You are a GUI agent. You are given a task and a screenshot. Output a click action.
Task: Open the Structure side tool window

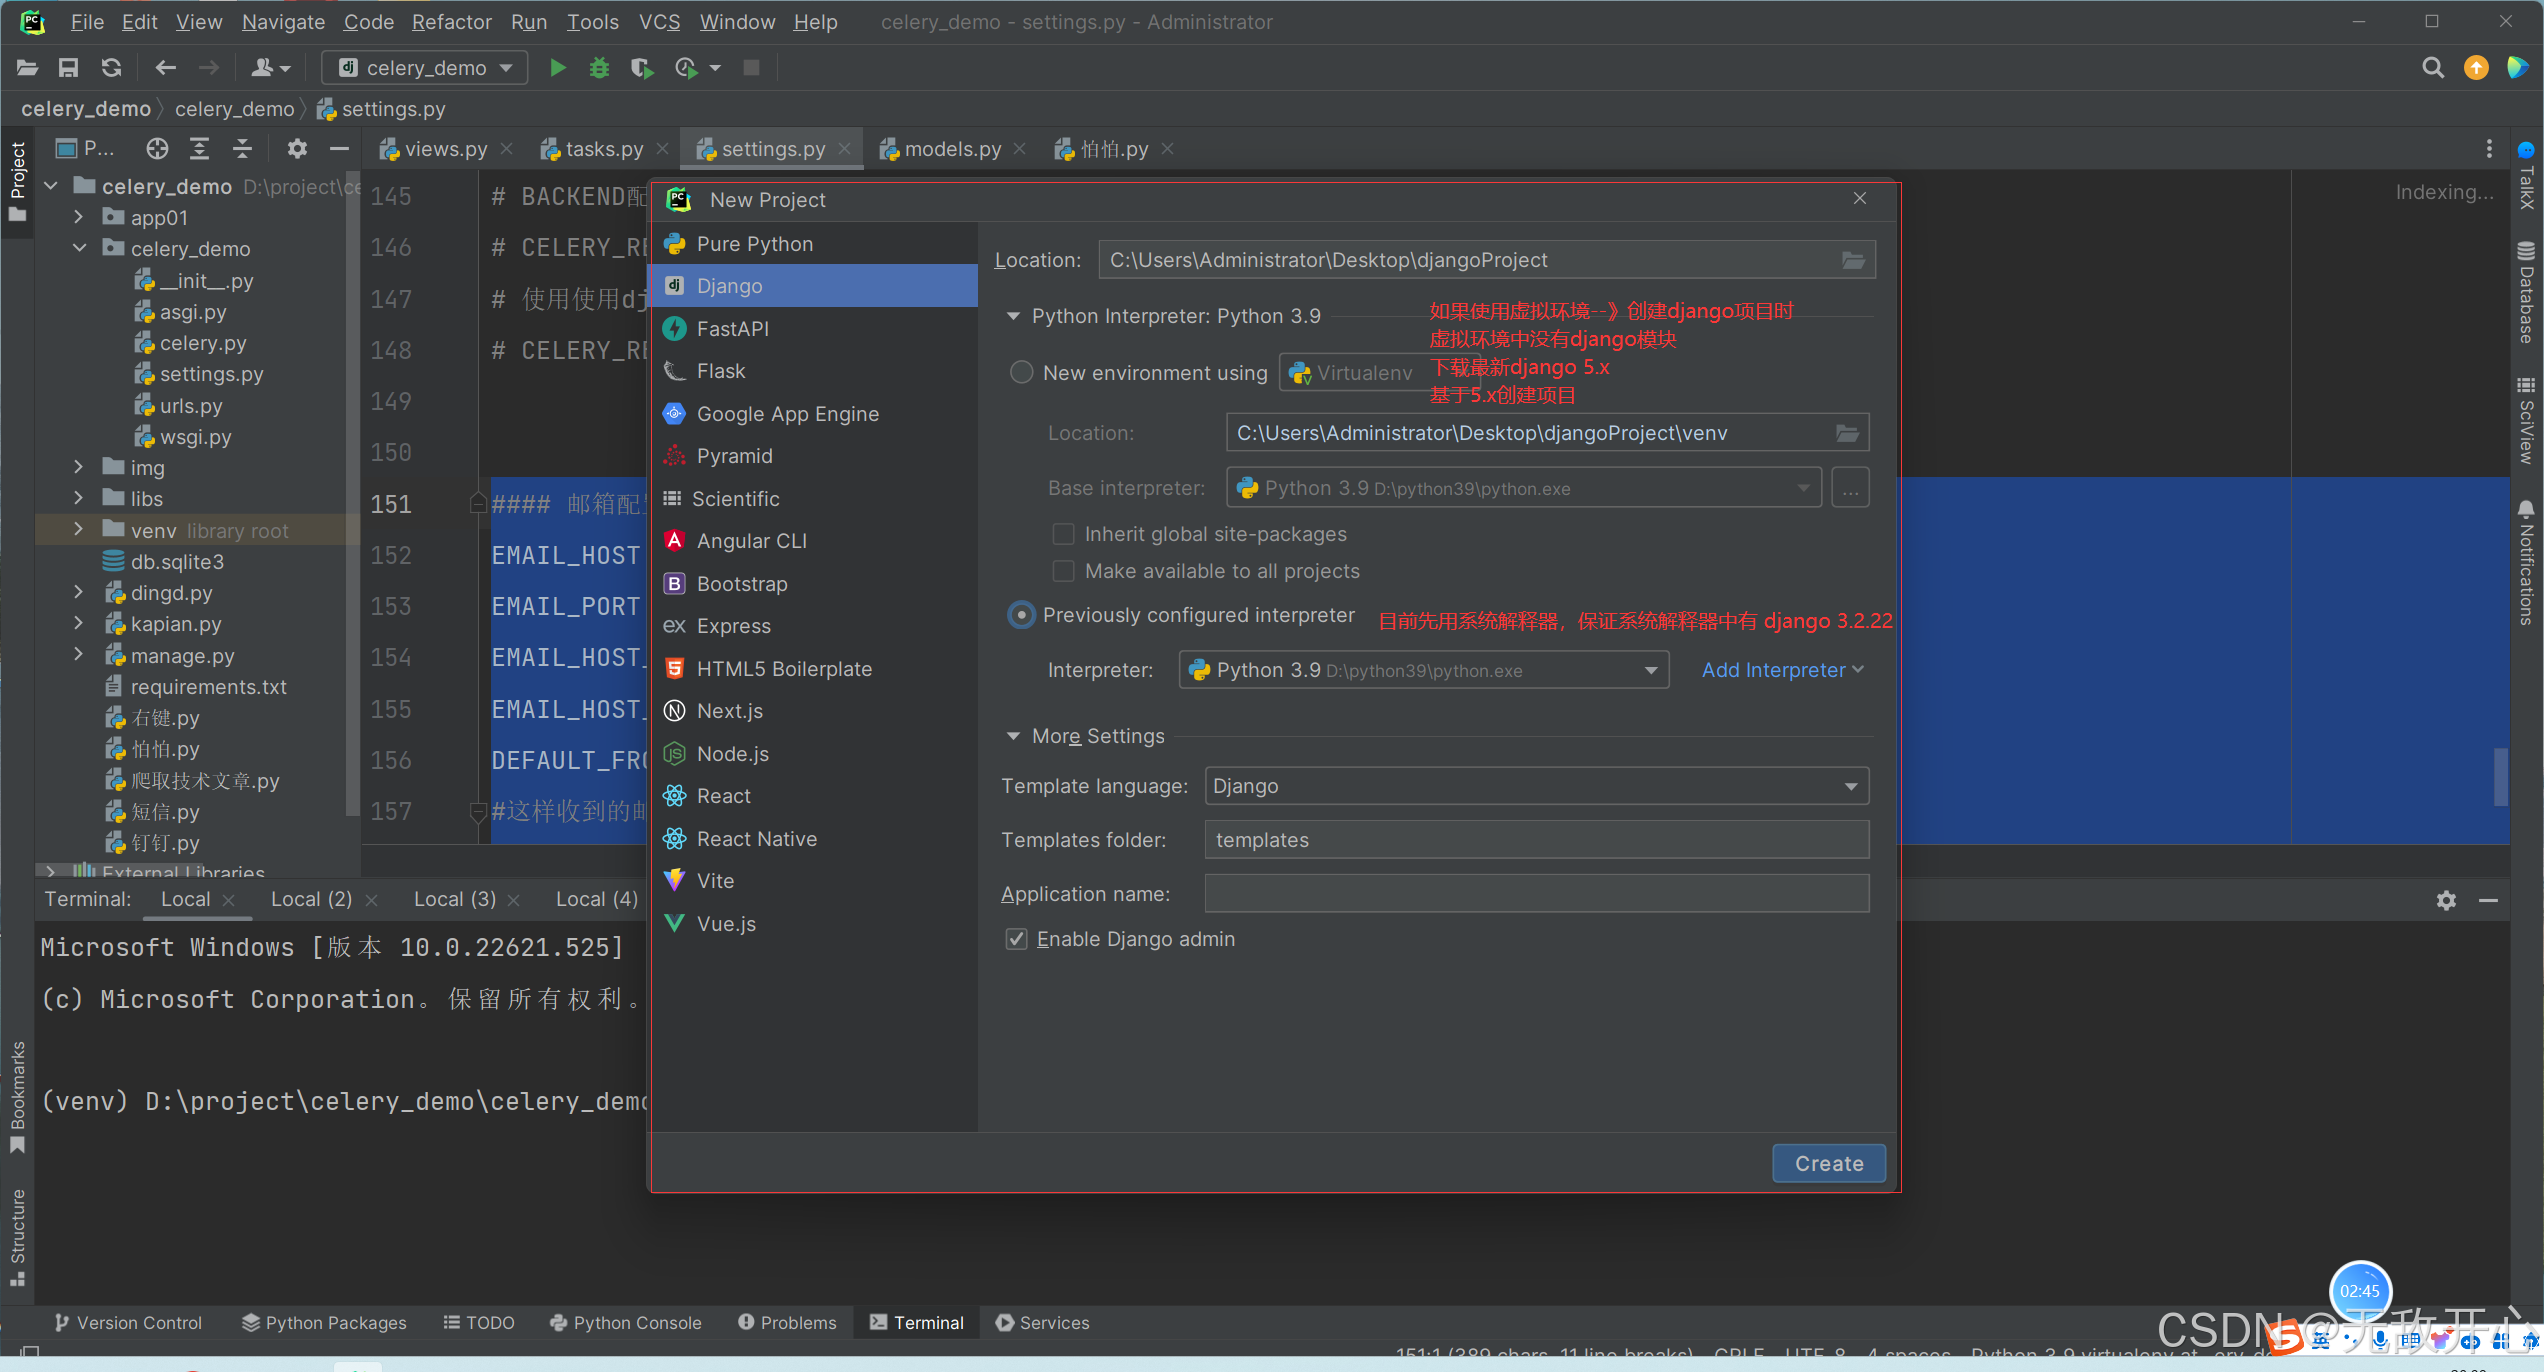pos(17,1236)
